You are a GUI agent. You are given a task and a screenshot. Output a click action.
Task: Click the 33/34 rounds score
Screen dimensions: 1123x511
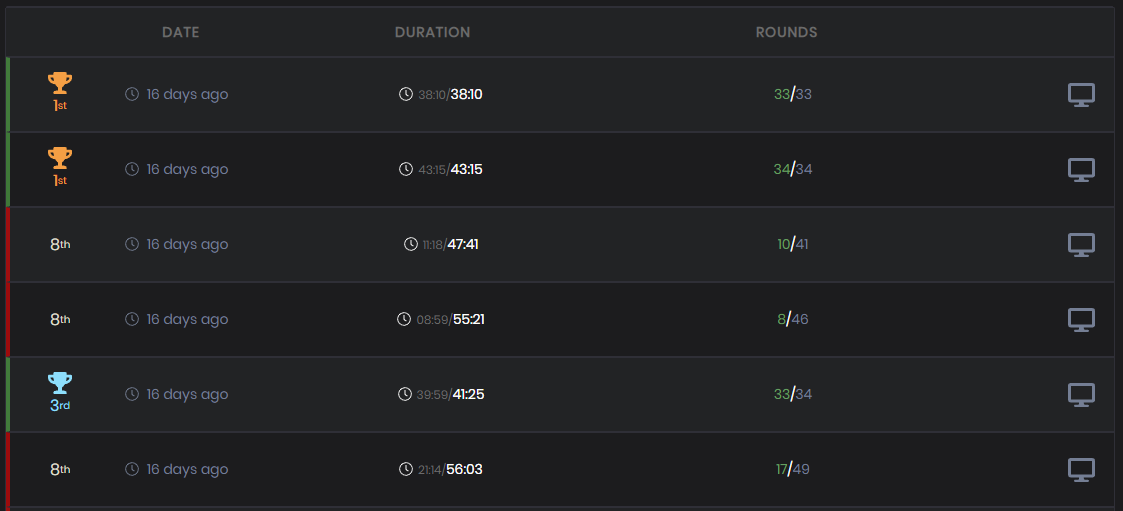click(793, 394)
